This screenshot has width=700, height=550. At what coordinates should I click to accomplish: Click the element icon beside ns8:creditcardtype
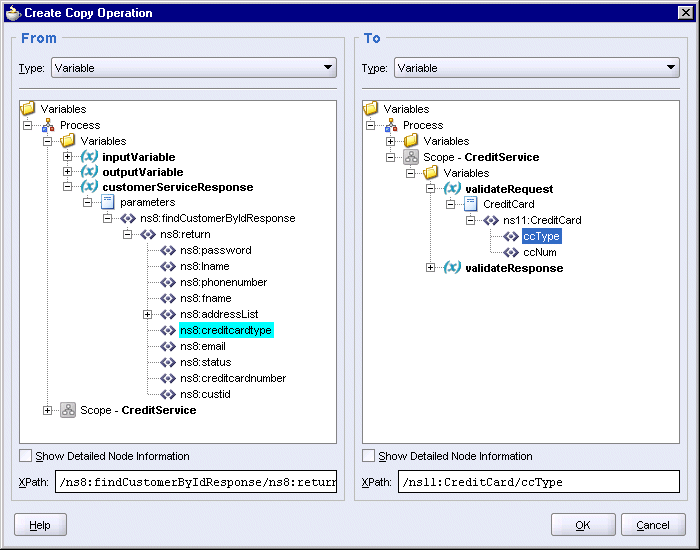pyautogui.click(x=168, y=330)
